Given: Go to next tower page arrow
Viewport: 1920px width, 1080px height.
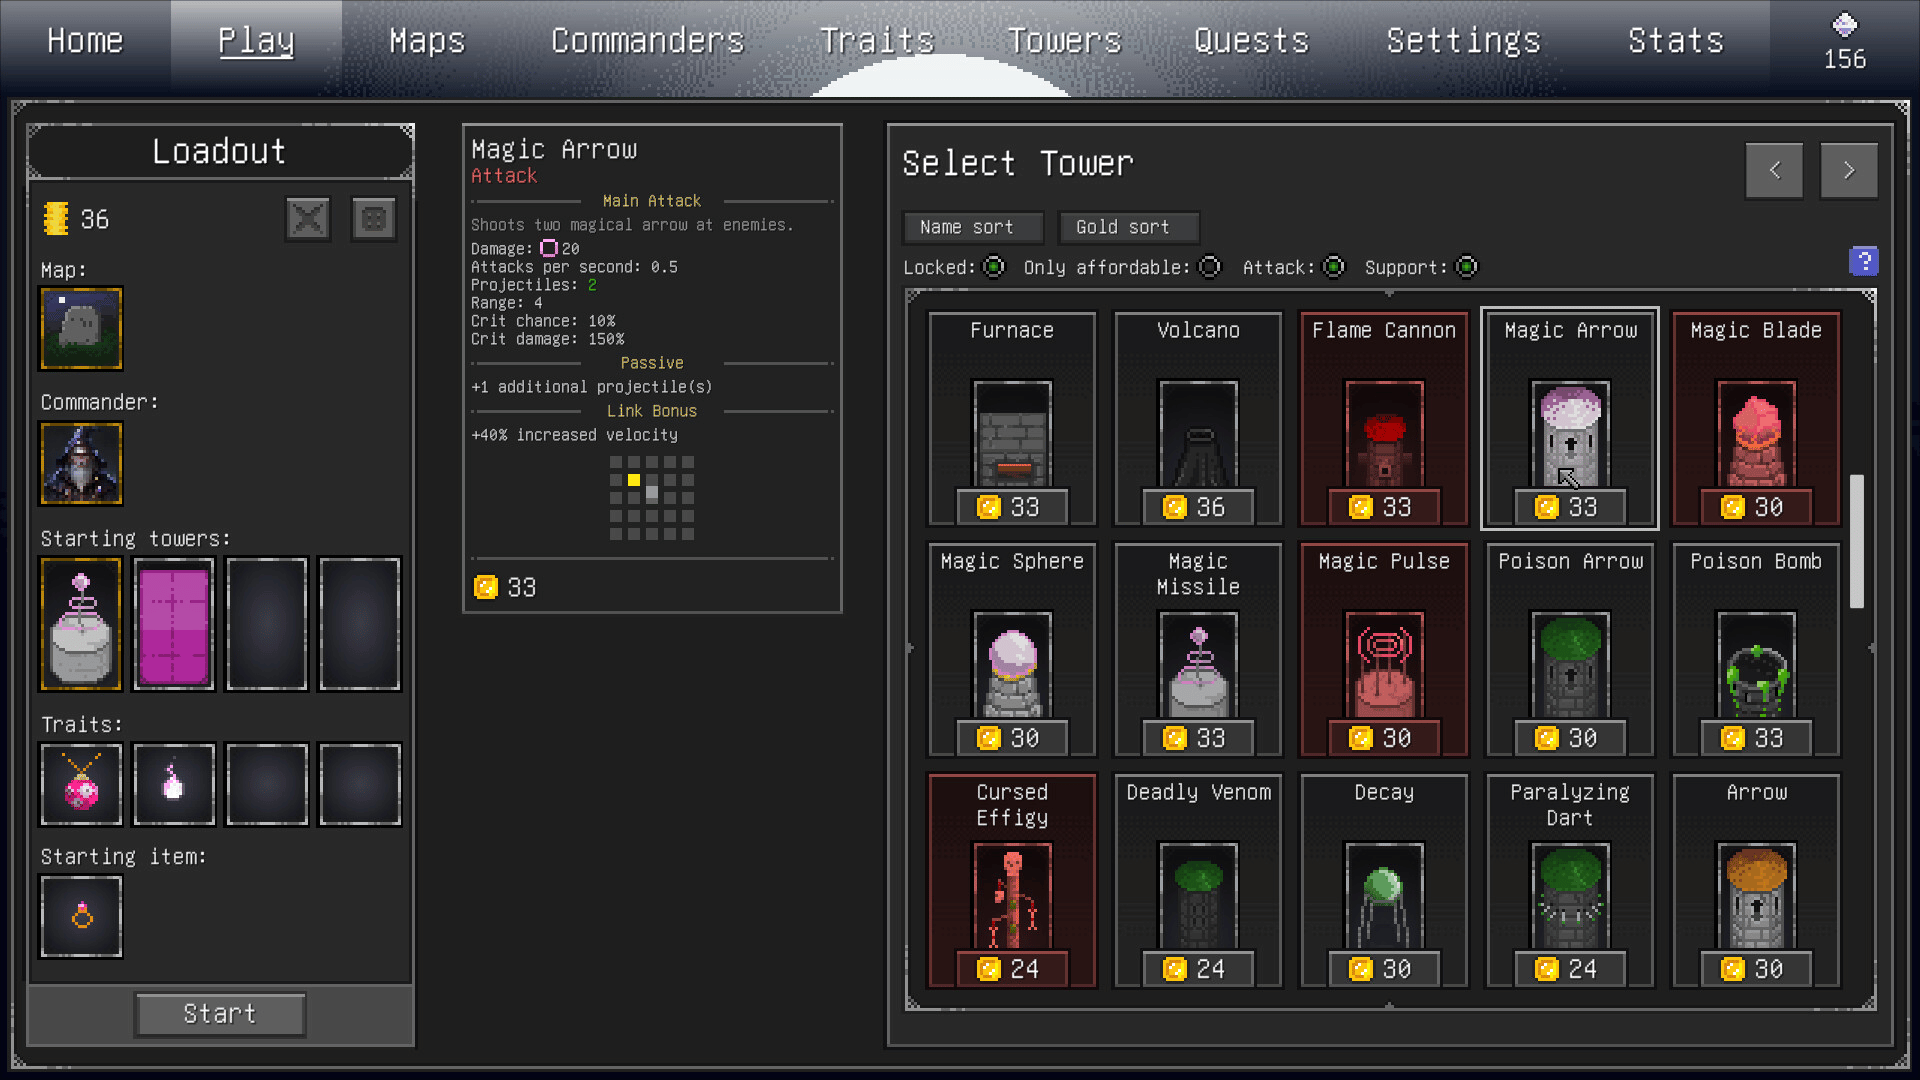Looking at the screenshot, I should (1848, 170).
